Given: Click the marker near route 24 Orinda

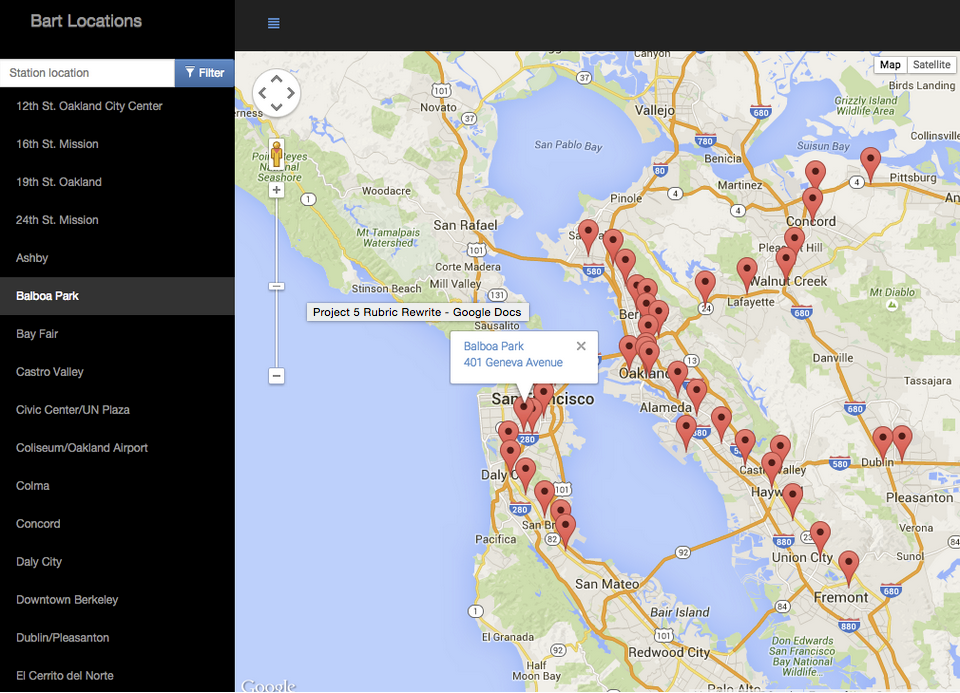Looking at the screenshot, I should point(705,285).
